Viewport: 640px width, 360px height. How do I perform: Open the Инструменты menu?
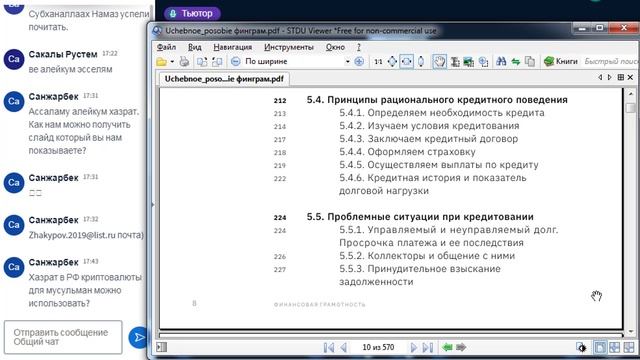pos(289,47)
